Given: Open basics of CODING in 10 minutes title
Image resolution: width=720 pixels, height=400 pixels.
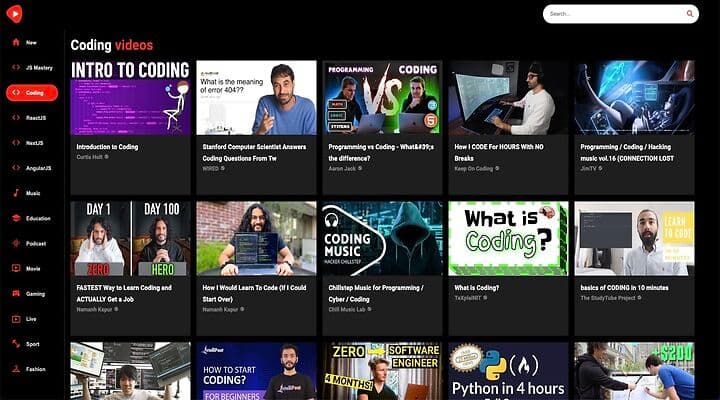Looking at the screenshot, I should click(624, 288).
